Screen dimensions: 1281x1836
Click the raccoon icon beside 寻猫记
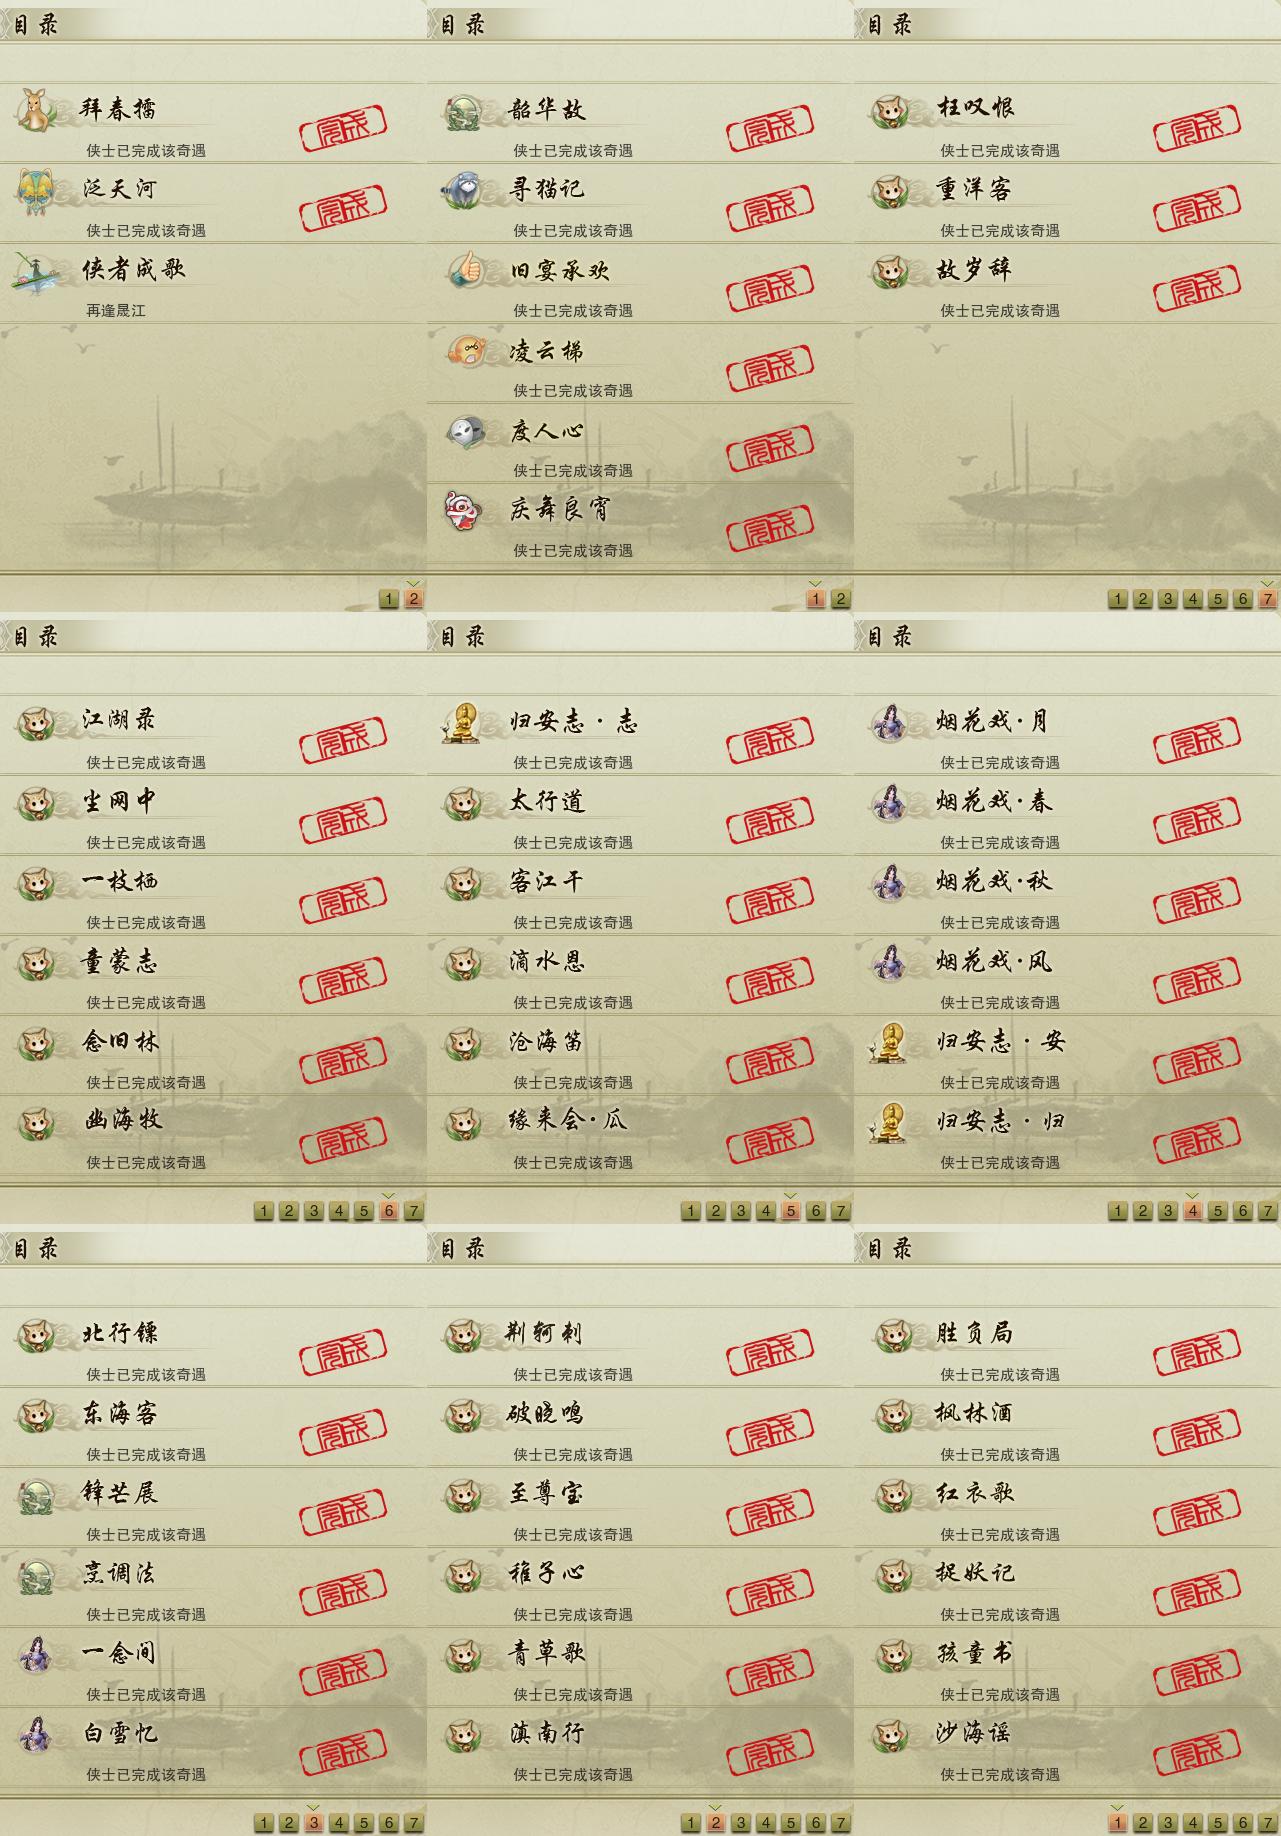pos(463,190)
